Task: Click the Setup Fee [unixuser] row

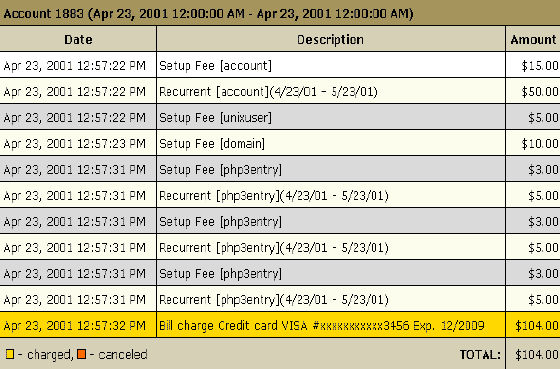Action: (280, 118)
